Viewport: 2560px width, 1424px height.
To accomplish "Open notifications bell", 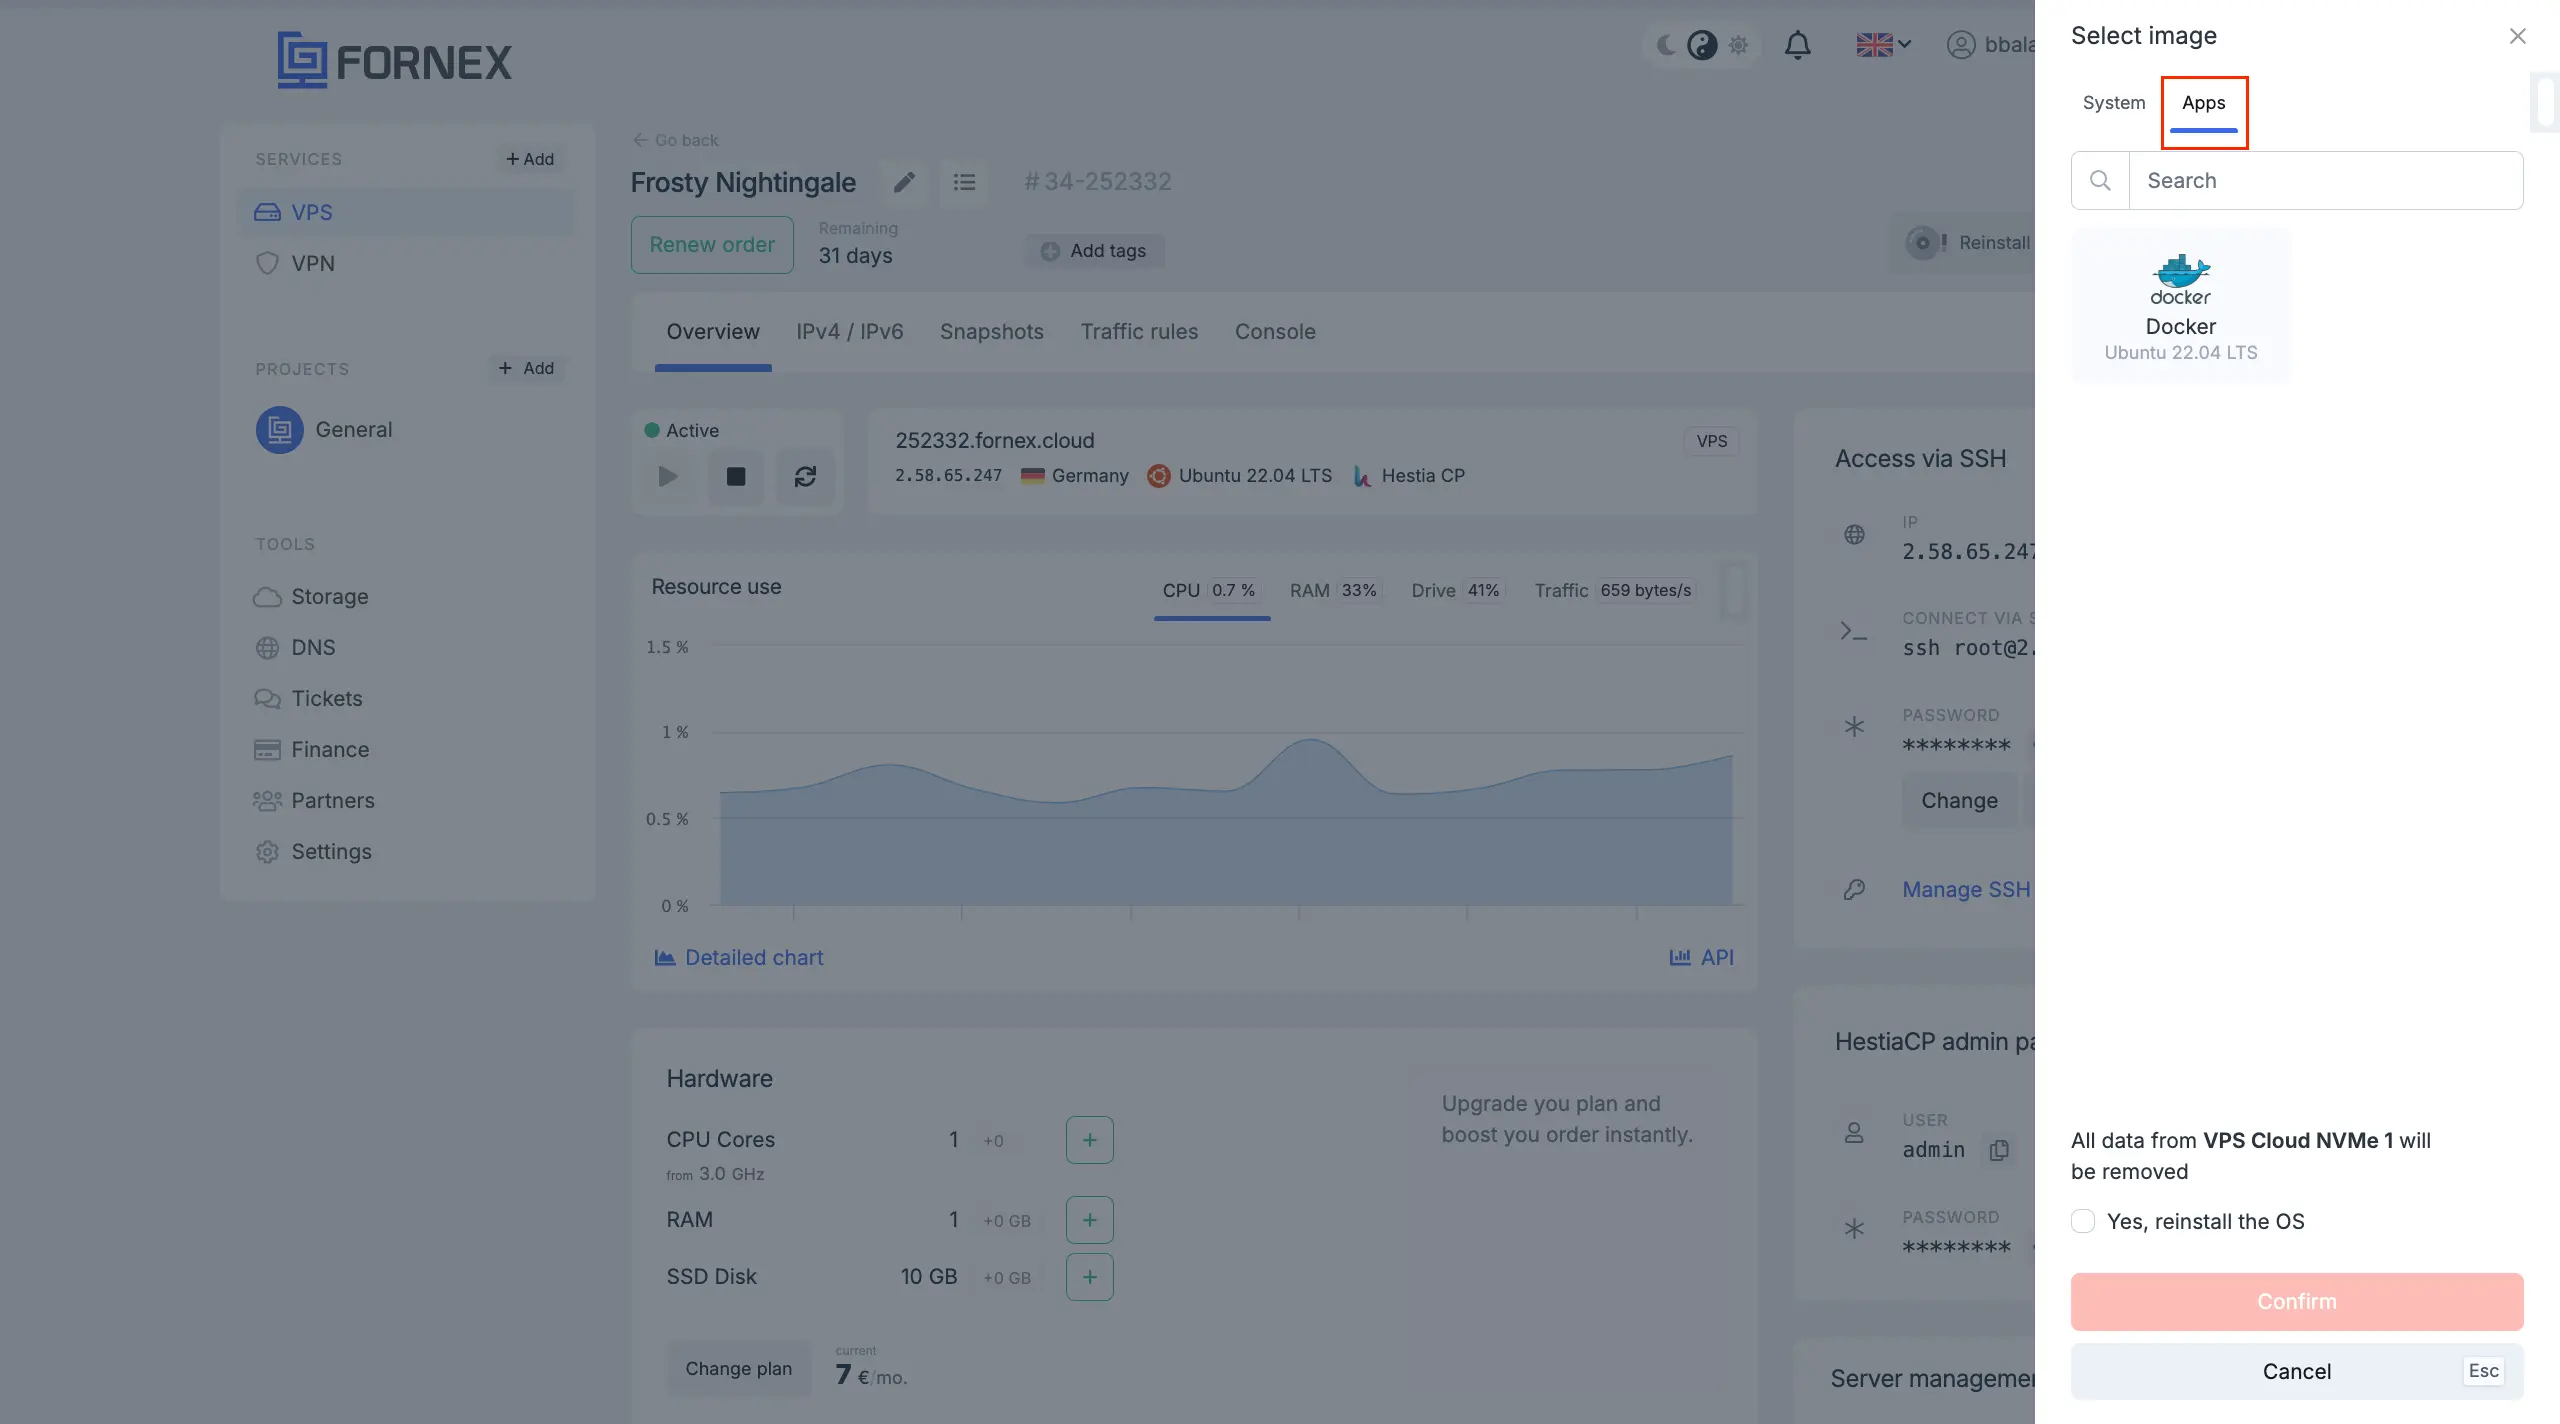I will coord(1797,45).
